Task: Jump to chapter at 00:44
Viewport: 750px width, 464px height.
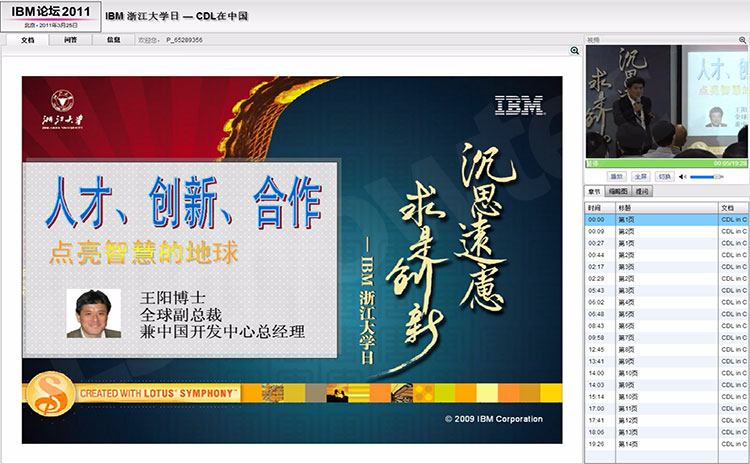Action: 667,255
